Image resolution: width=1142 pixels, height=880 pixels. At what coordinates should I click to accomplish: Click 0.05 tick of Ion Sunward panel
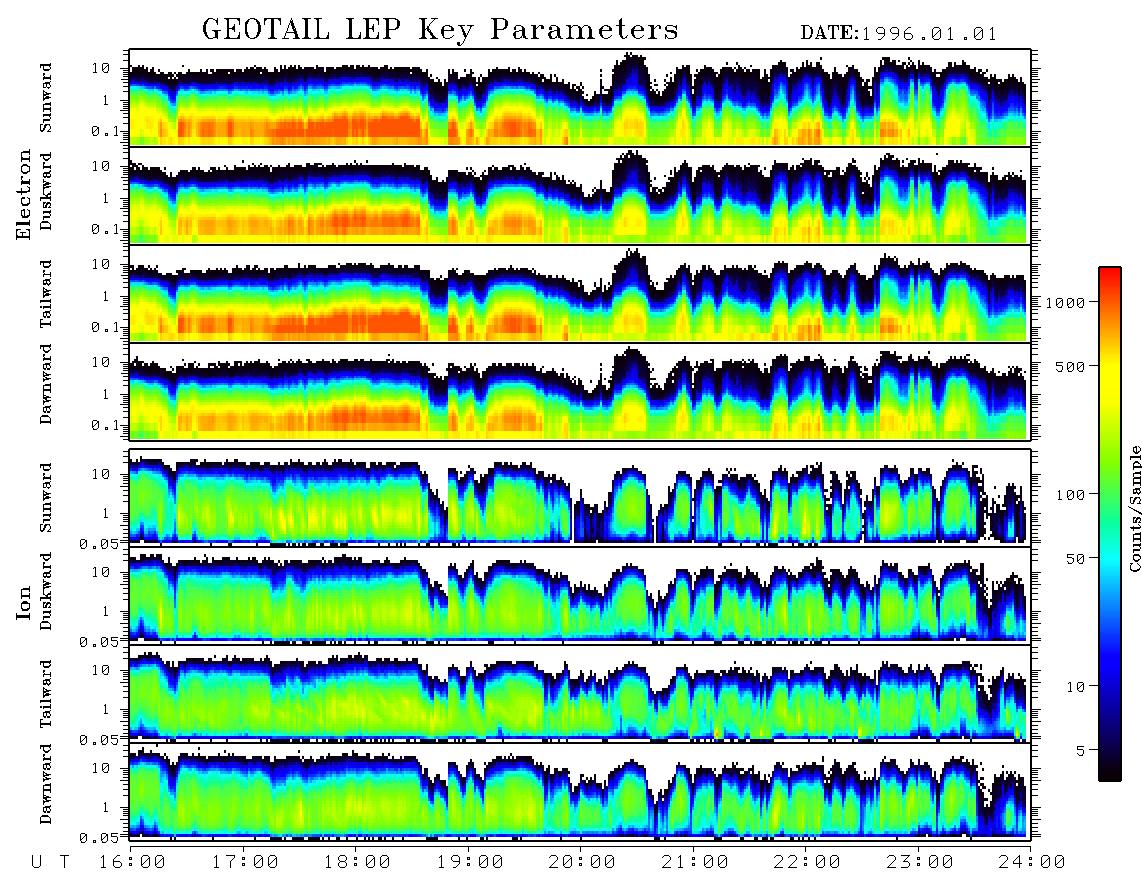coord(100,543)
